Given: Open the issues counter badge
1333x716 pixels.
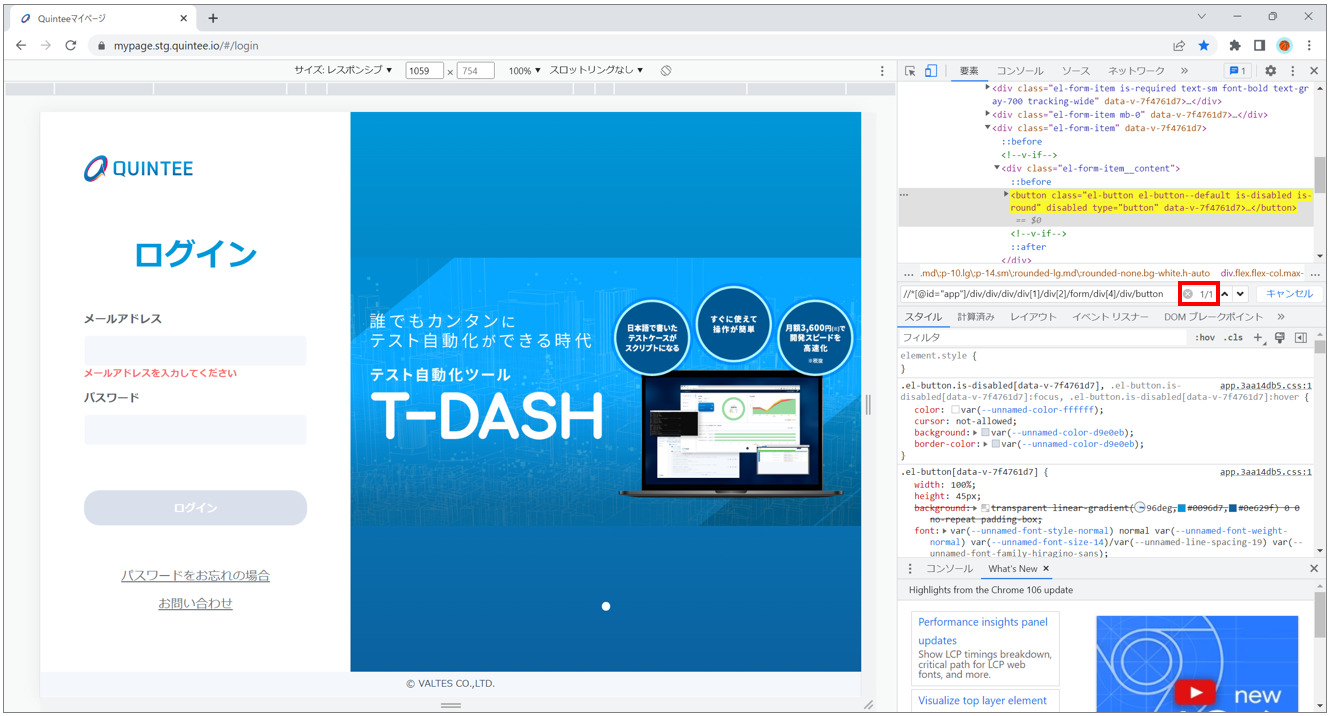Looking at the screenshot, I should coord(1237,71).
